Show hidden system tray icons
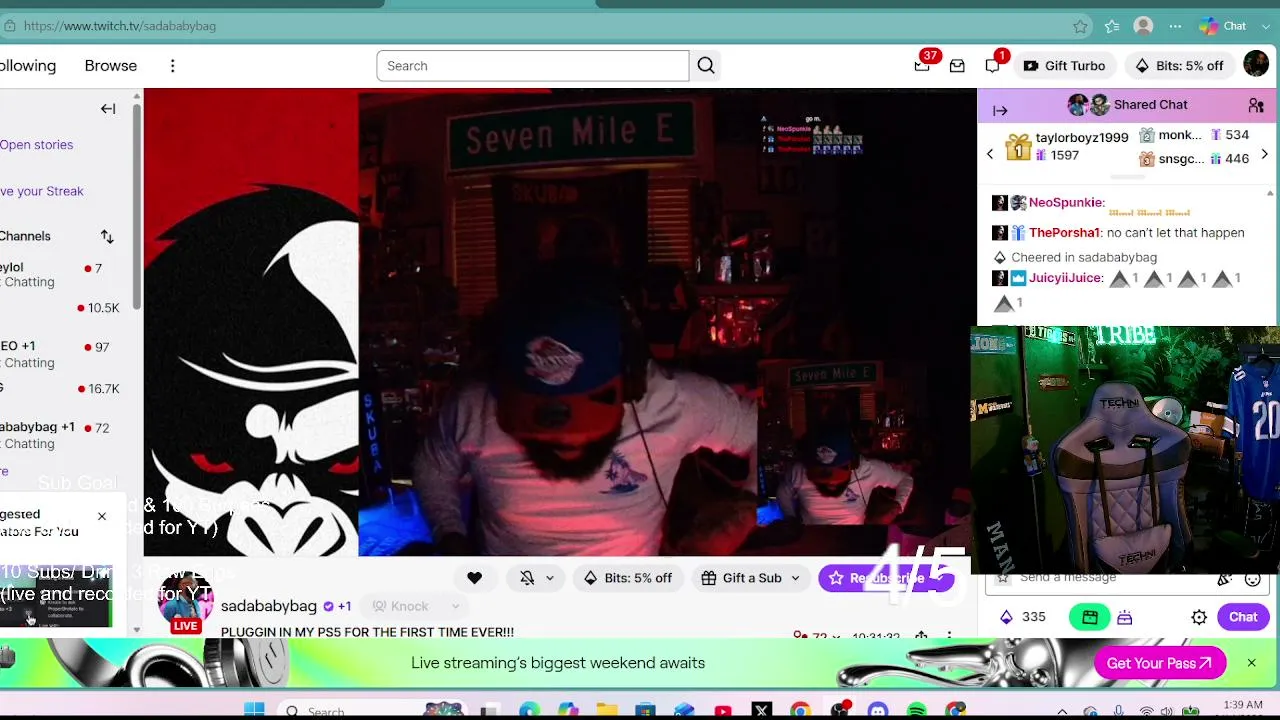Image resolution: width=1280 pixels, height=720 pixels. pos(1062,712)
